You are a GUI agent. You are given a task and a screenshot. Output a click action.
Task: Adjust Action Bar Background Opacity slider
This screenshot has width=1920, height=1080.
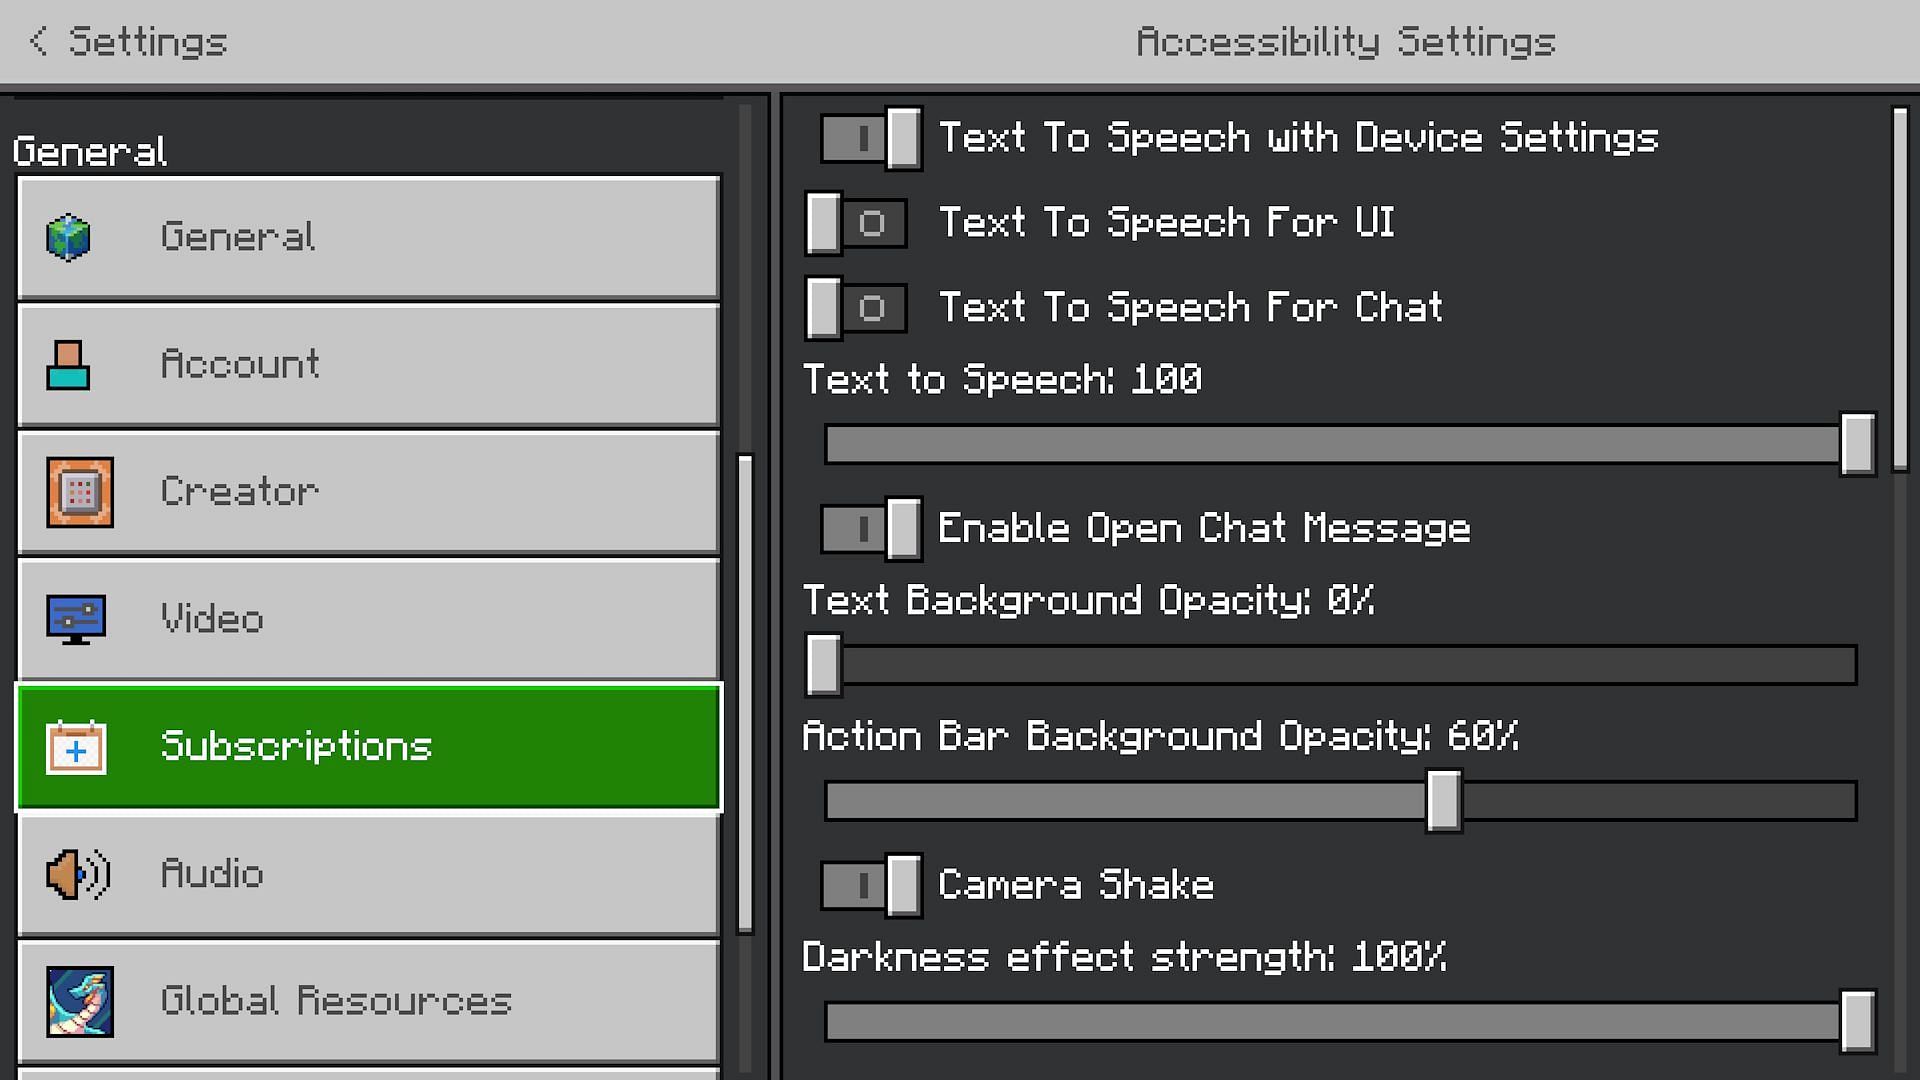pyautogui.click(x=1441, y=798)
